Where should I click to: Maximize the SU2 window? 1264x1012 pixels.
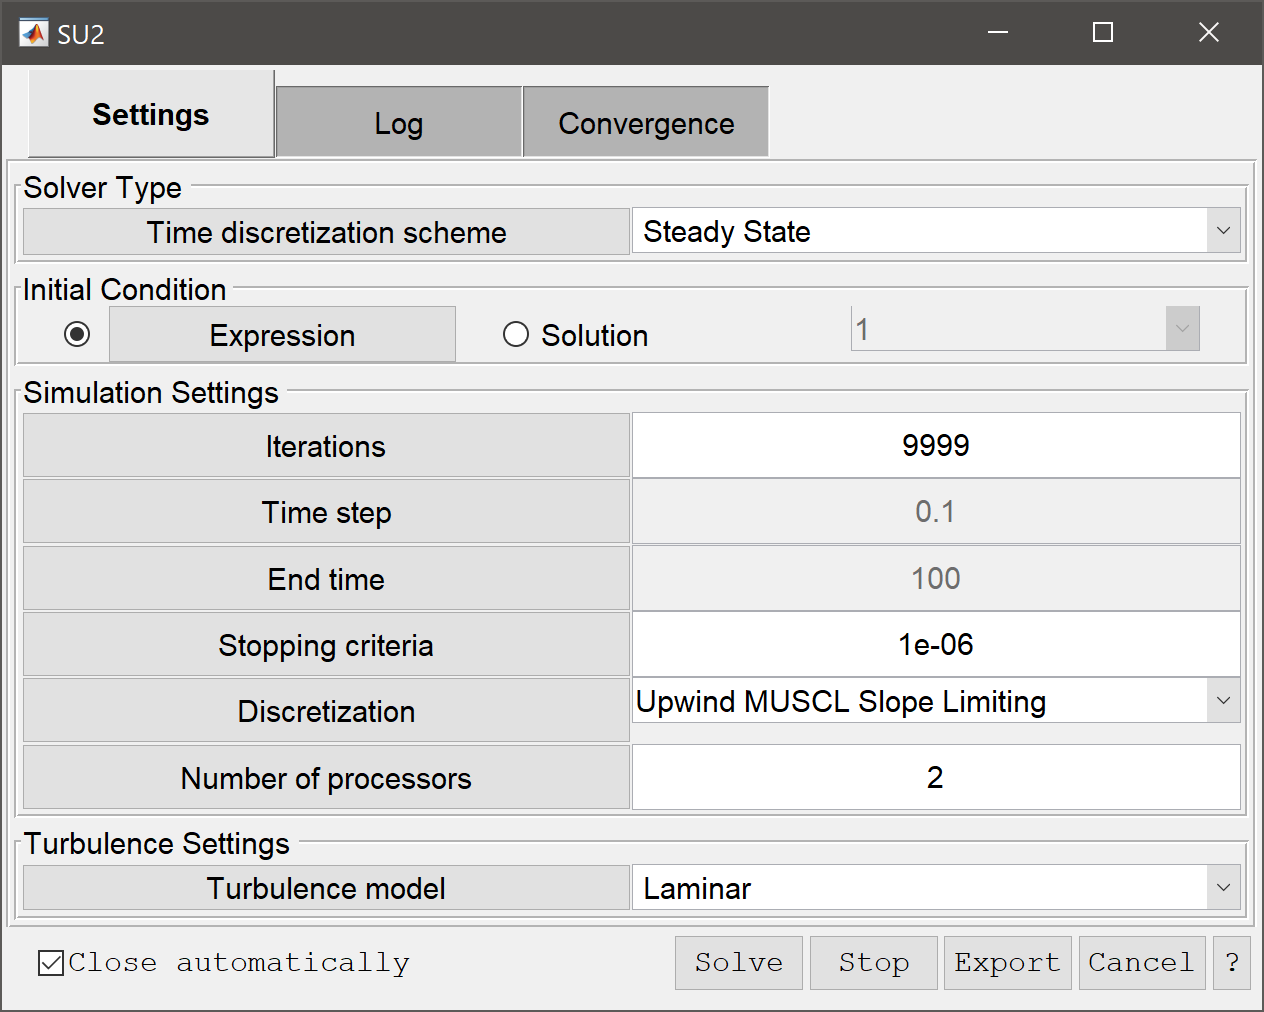coord(1103,33)
